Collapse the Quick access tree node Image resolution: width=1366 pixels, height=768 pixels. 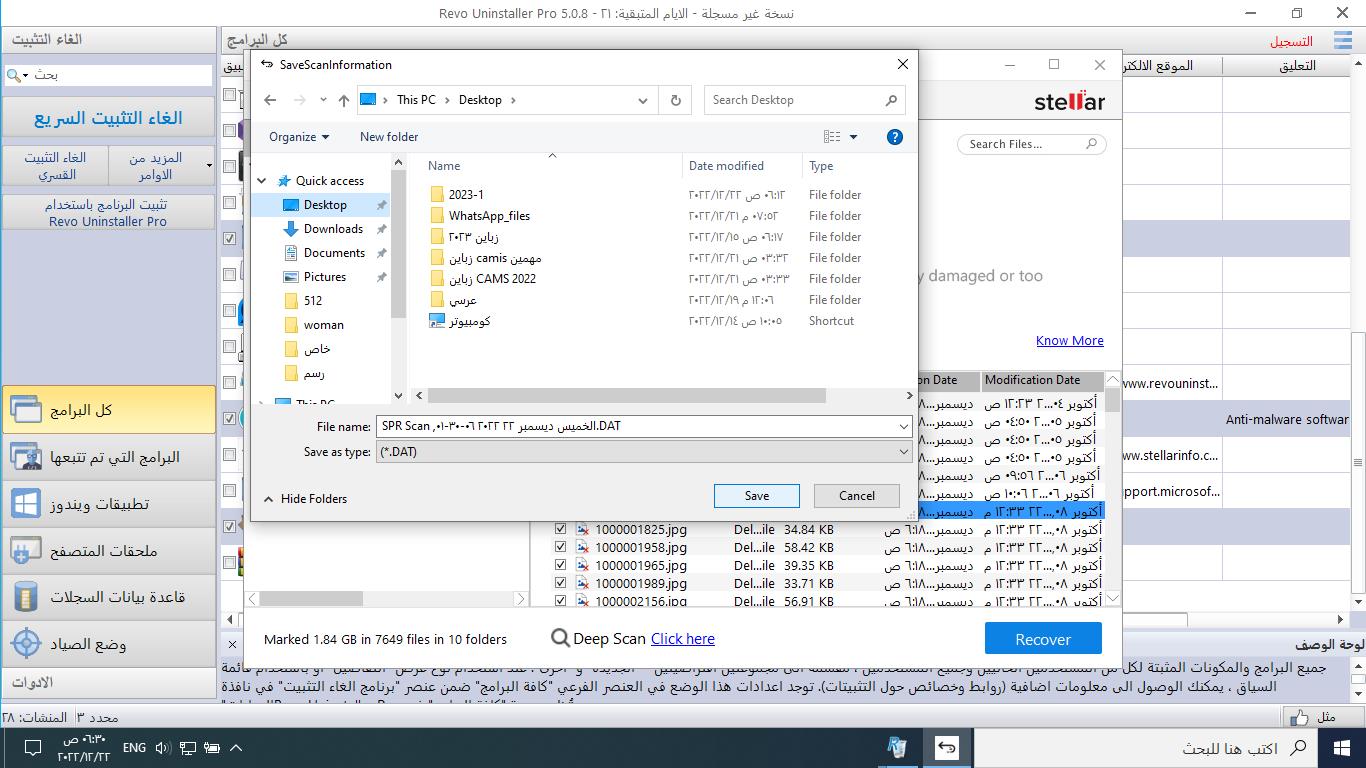(263, 181)
